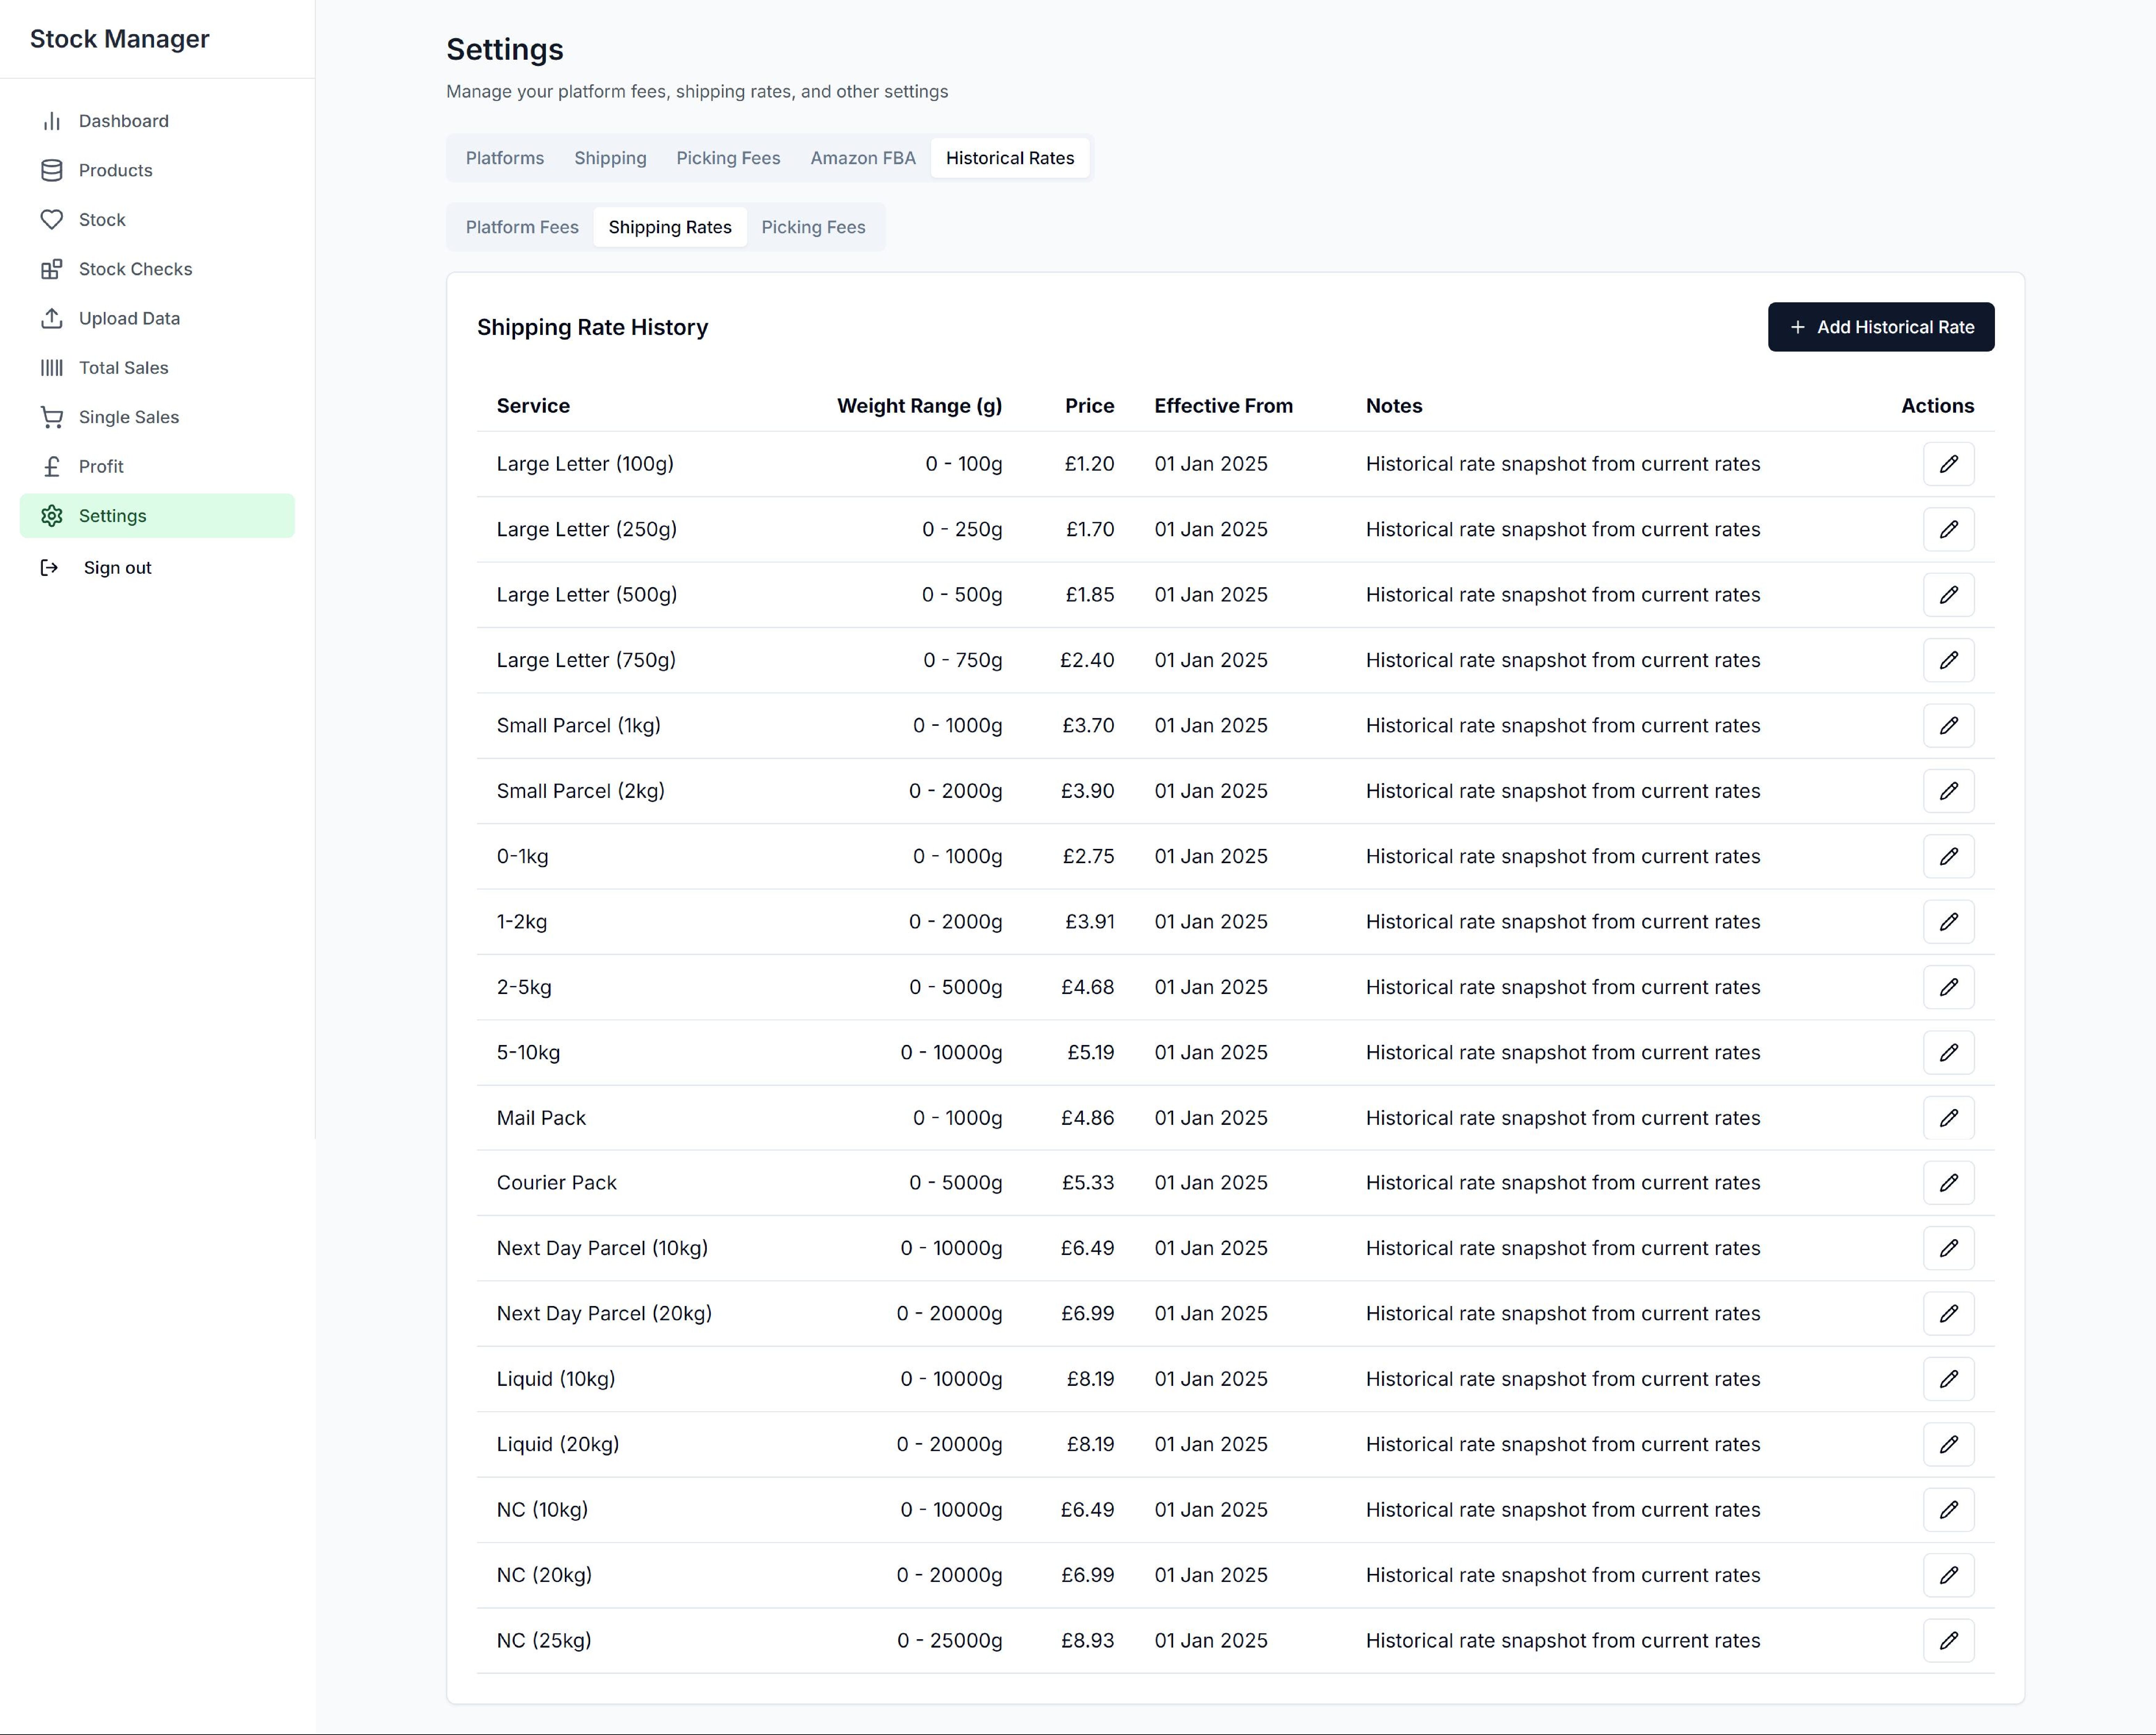Switch to the Platforms tab
The image size is (2156, 1735).
505,158
